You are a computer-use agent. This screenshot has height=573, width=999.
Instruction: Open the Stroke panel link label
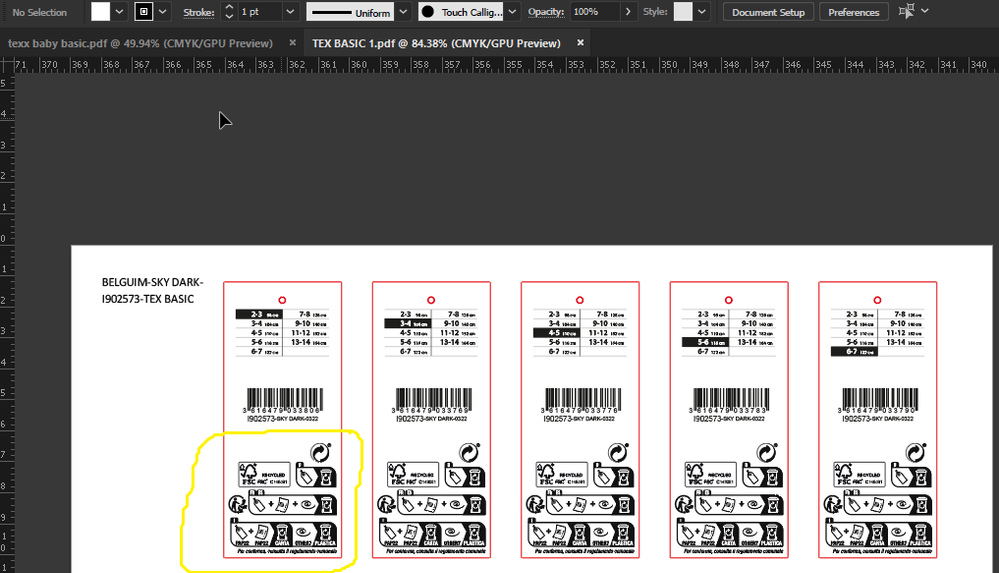199,12
